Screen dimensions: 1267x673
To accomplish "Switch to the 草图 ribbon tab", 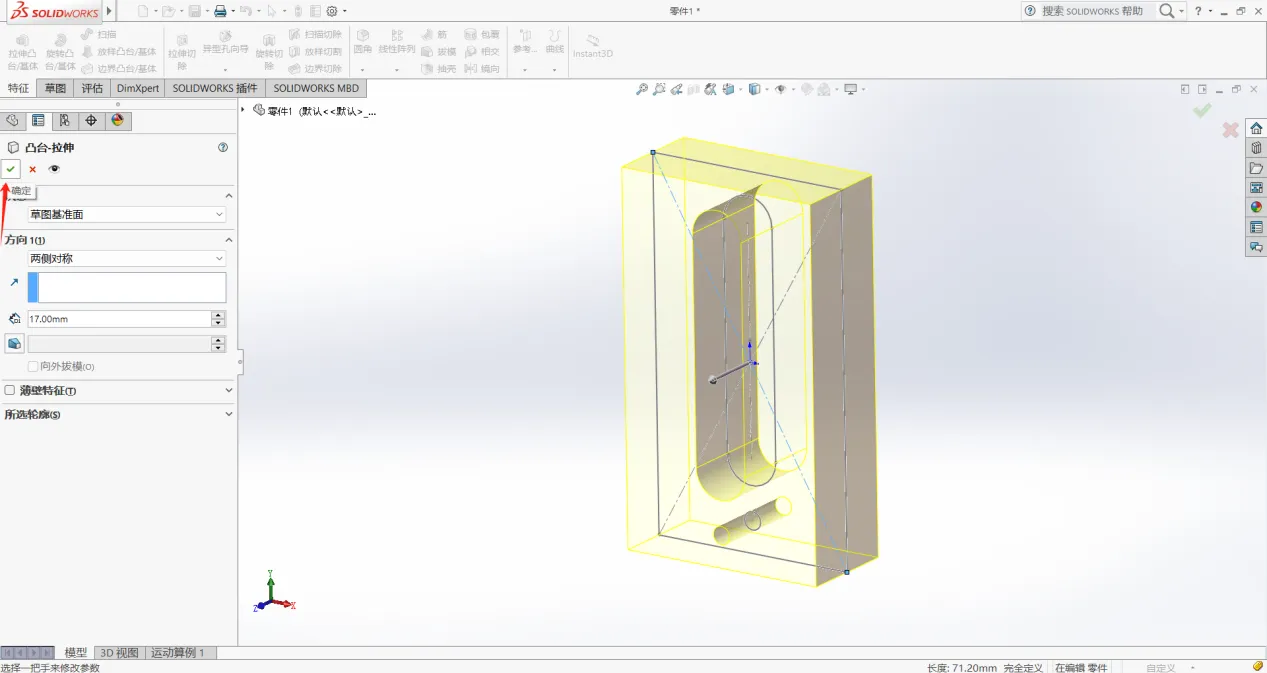I will click(x=55, y=88).
